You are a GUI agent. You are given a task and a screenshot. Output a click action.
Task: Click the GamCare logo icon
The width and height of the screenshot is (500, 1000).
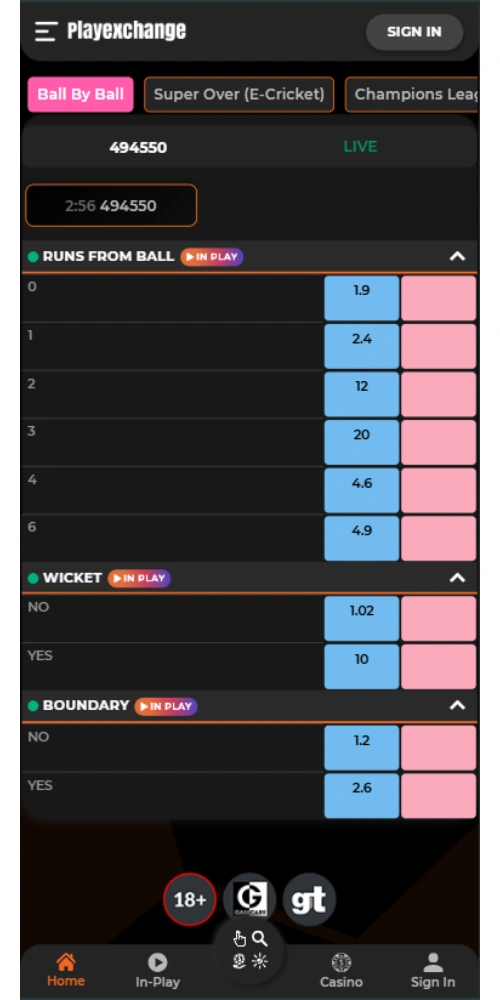[x=249, y=899]
